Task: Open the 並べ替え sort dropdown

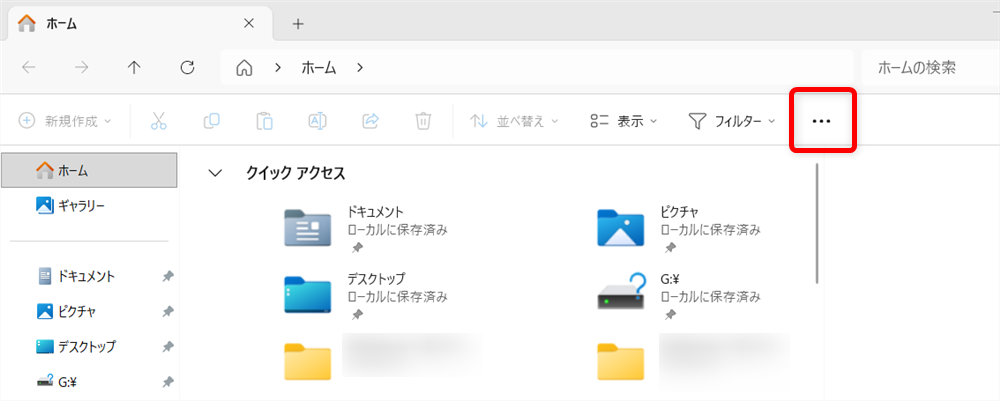Action: click(x=514, y=121)
